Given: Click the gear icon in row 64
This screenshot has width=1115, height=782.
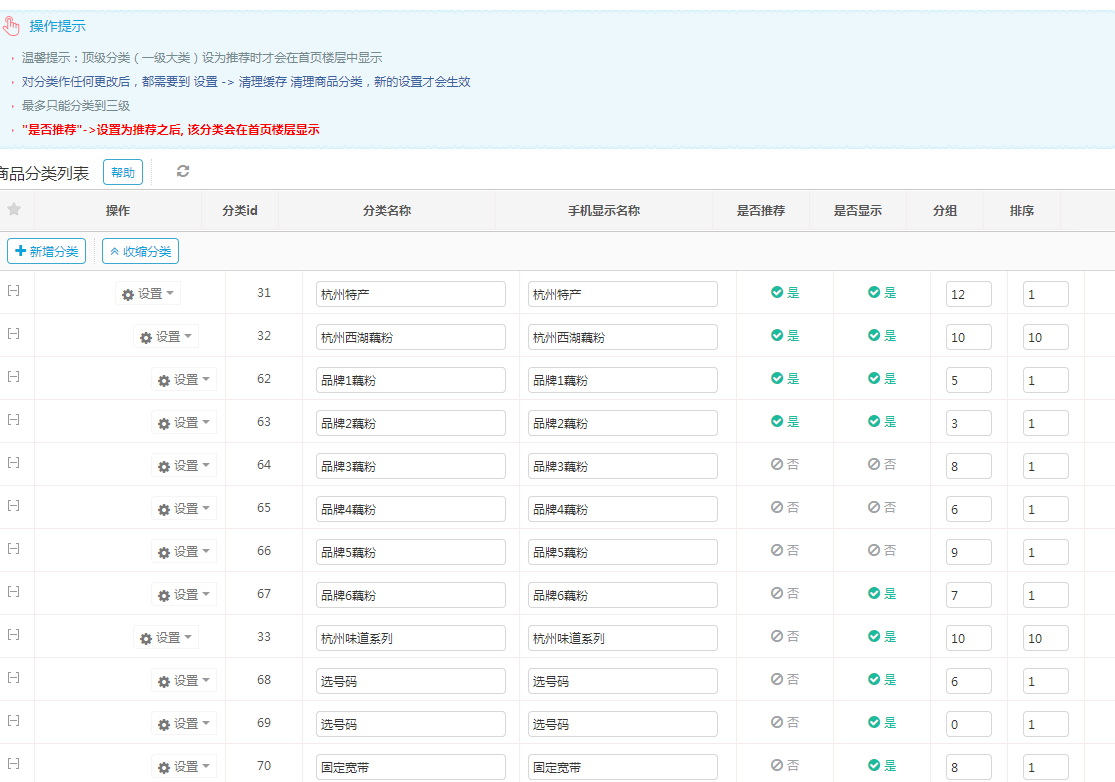Looking at the screenshot, I should pyautogui.click(x=164, y=466).
